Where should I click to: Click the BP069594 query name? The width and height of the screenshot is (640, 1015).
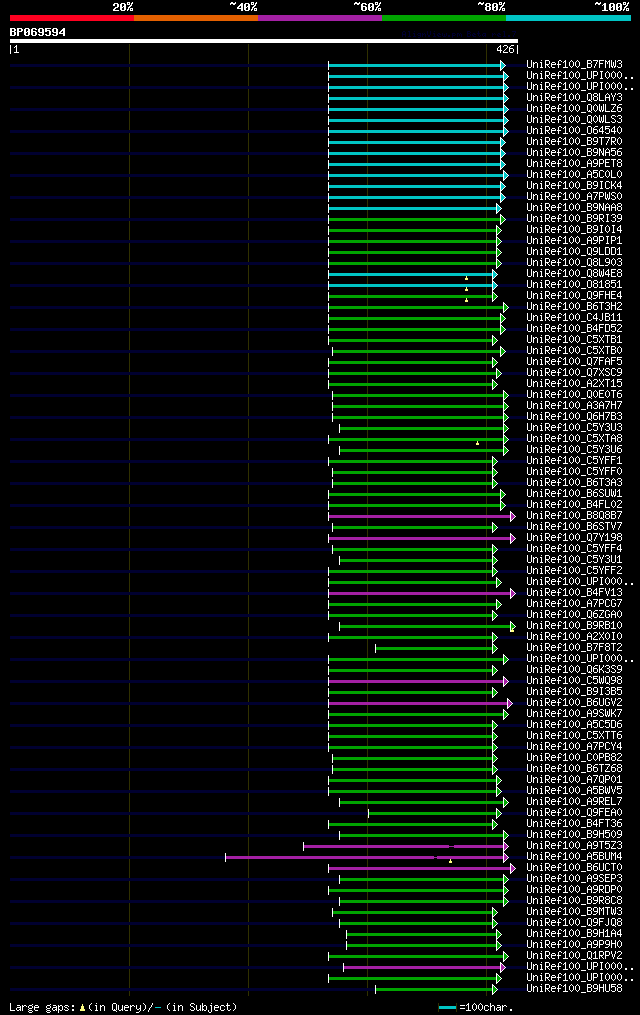38,32
